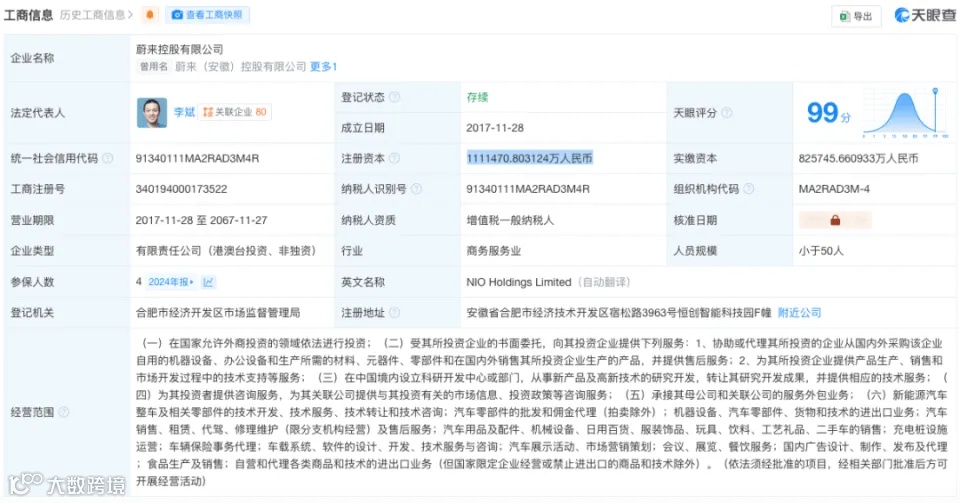Open the 查看工商快照 snapshot button
Screen dimensions: 960x503
click(207, 15)
